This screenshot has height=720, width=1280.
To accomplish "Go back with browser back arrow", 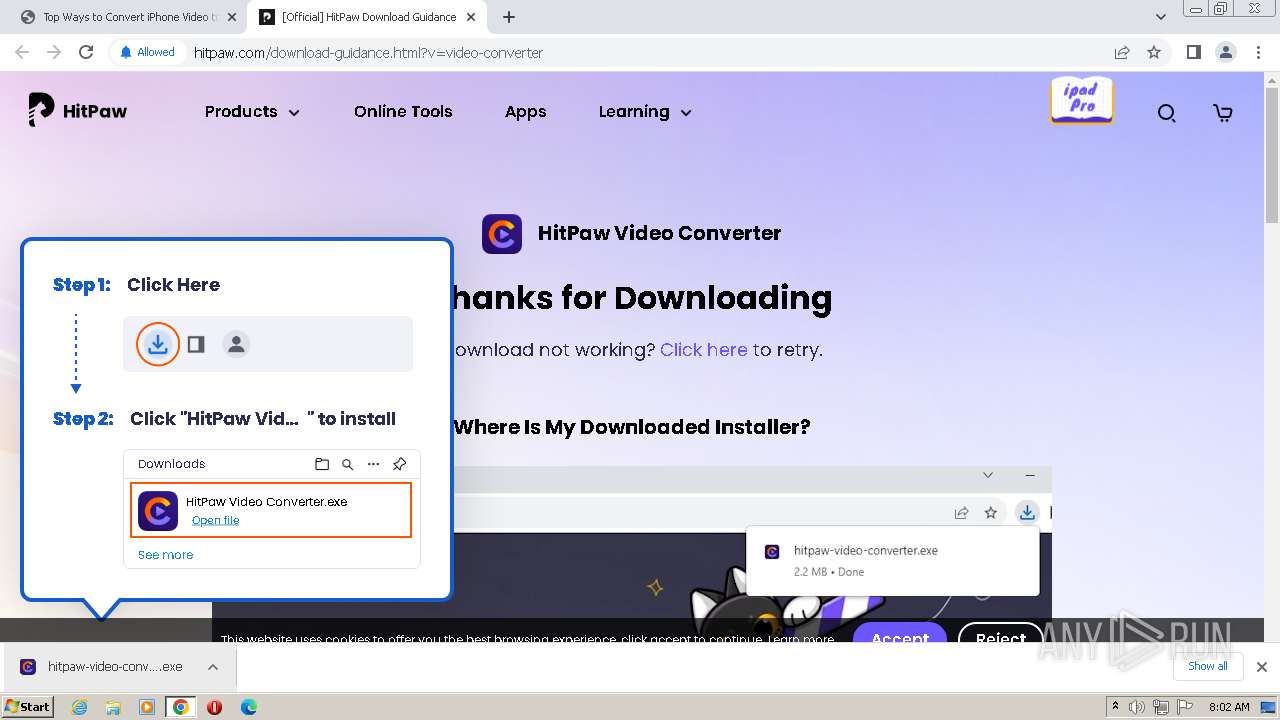I will pos(24,52).
